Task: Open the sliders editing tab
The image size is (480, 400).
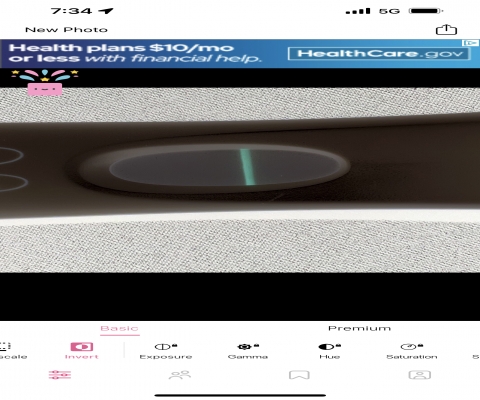Action: [60, 375]
